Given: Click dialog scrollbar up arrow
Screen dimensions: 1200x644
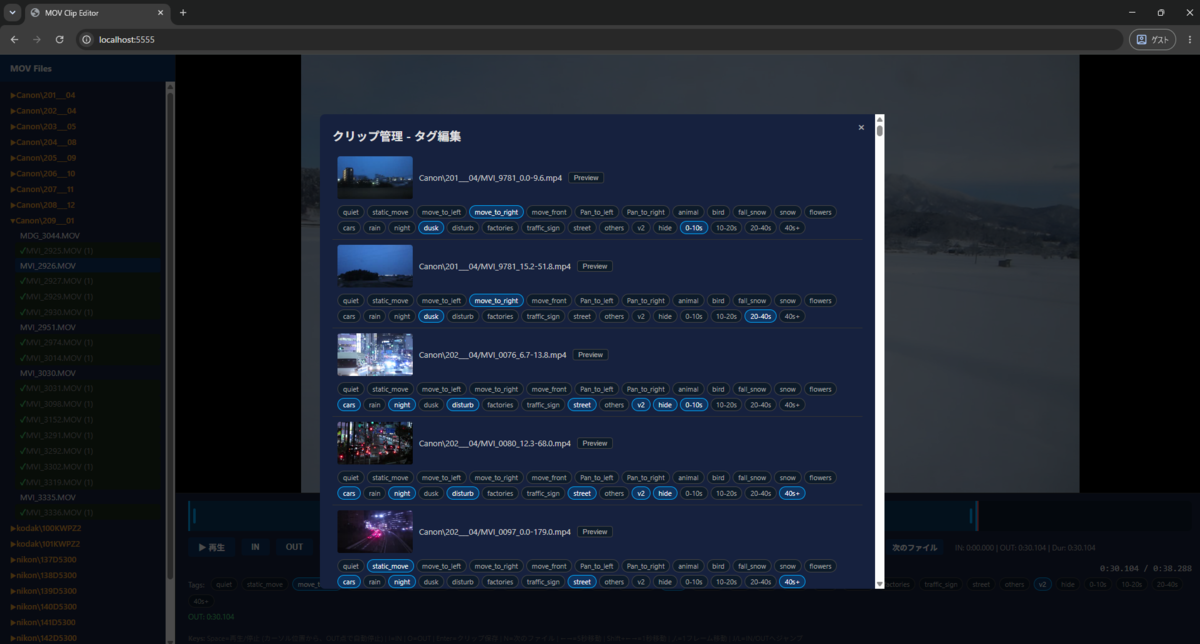Looking at the screenshot, I should point(880,119).
